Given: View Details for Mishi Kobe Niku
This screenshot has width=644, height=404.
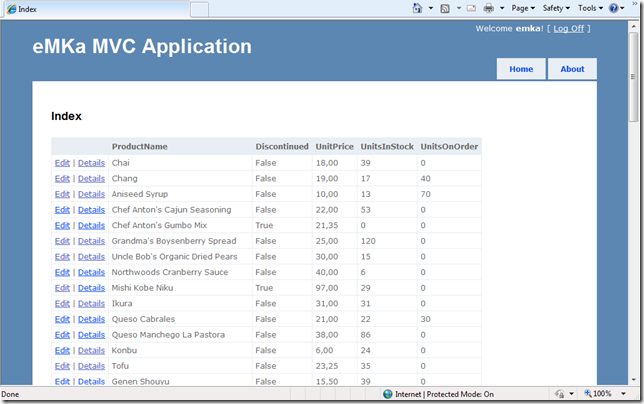Looking at the screenshot, I should click(x=91, y=288).
